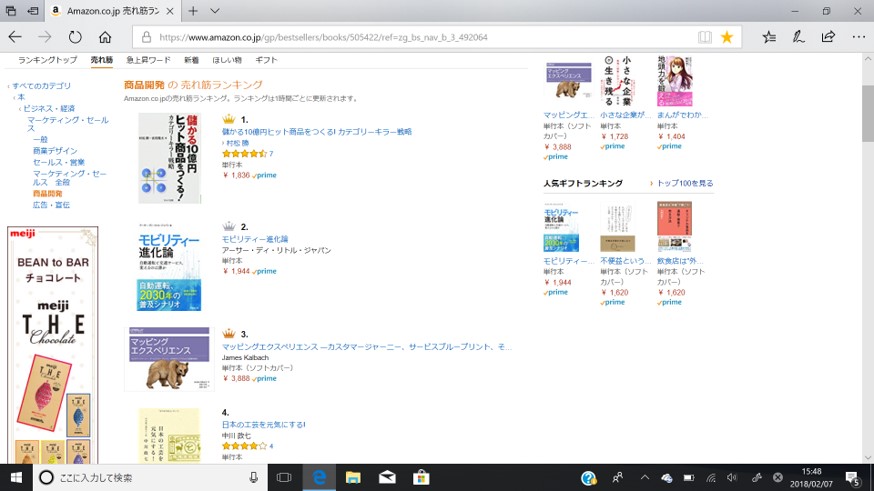Select ビジネス・経済 category
The image size is (874, 491).
(49, 108)
